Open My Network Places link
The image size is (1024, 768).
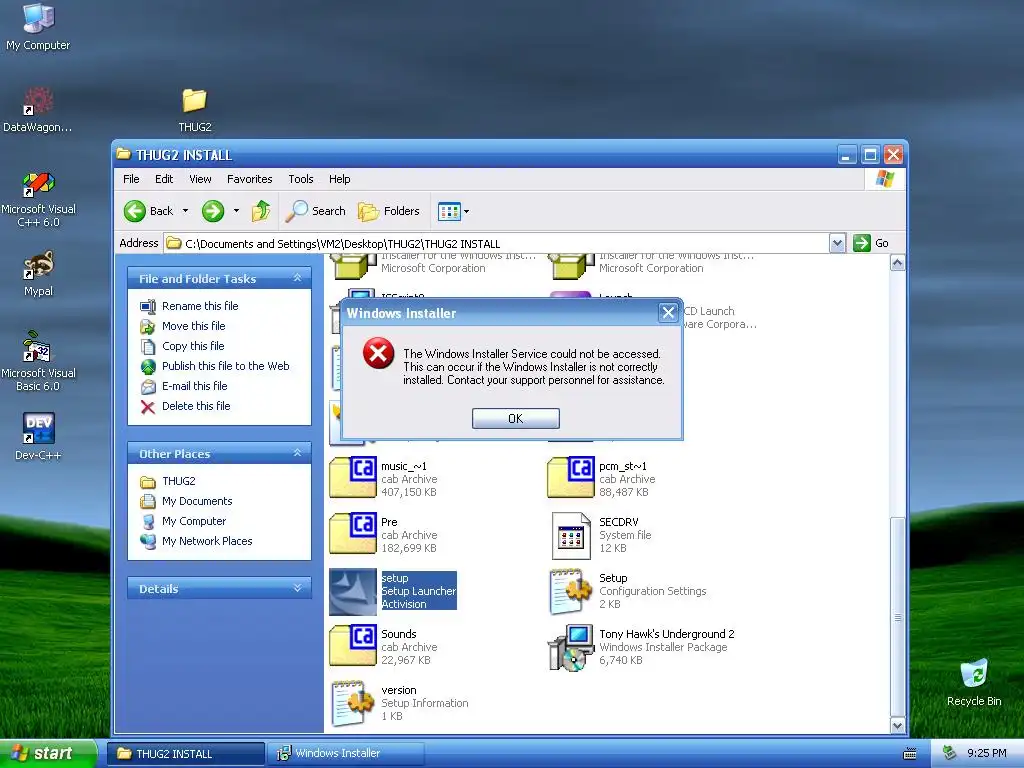tap(207, 541)
